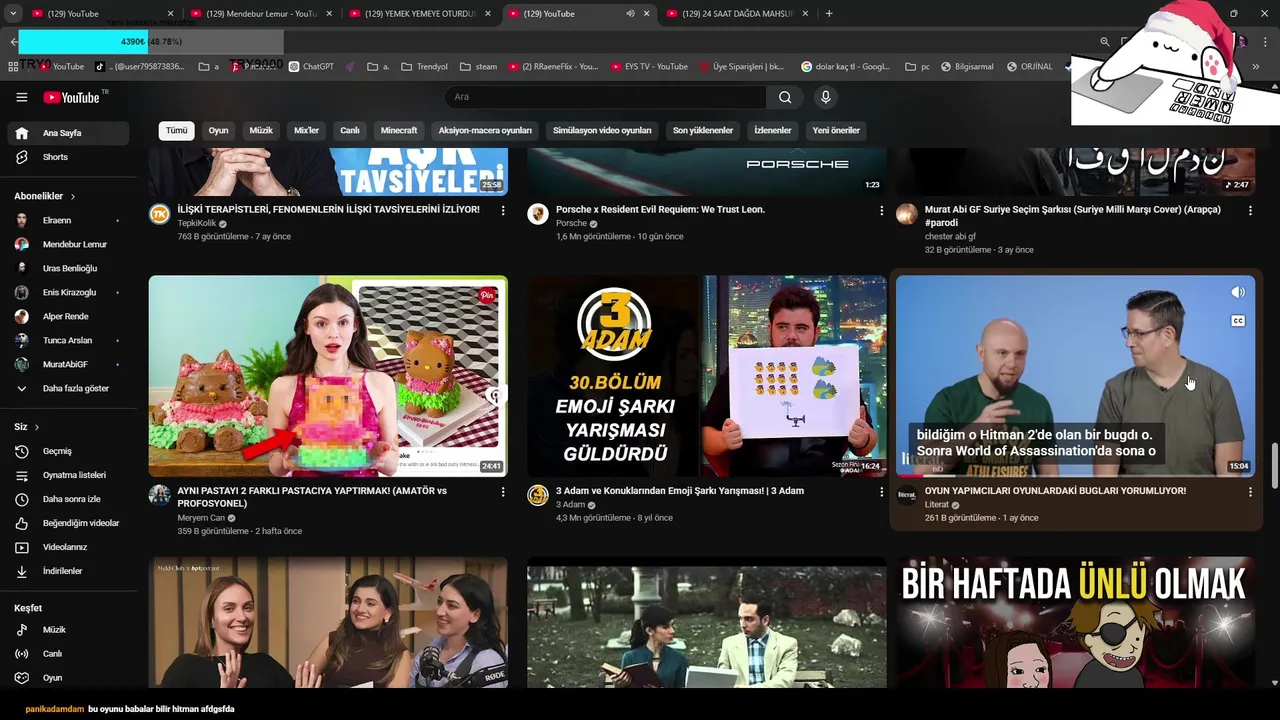Open Enis Kirazoglu subscription channel

67,292
